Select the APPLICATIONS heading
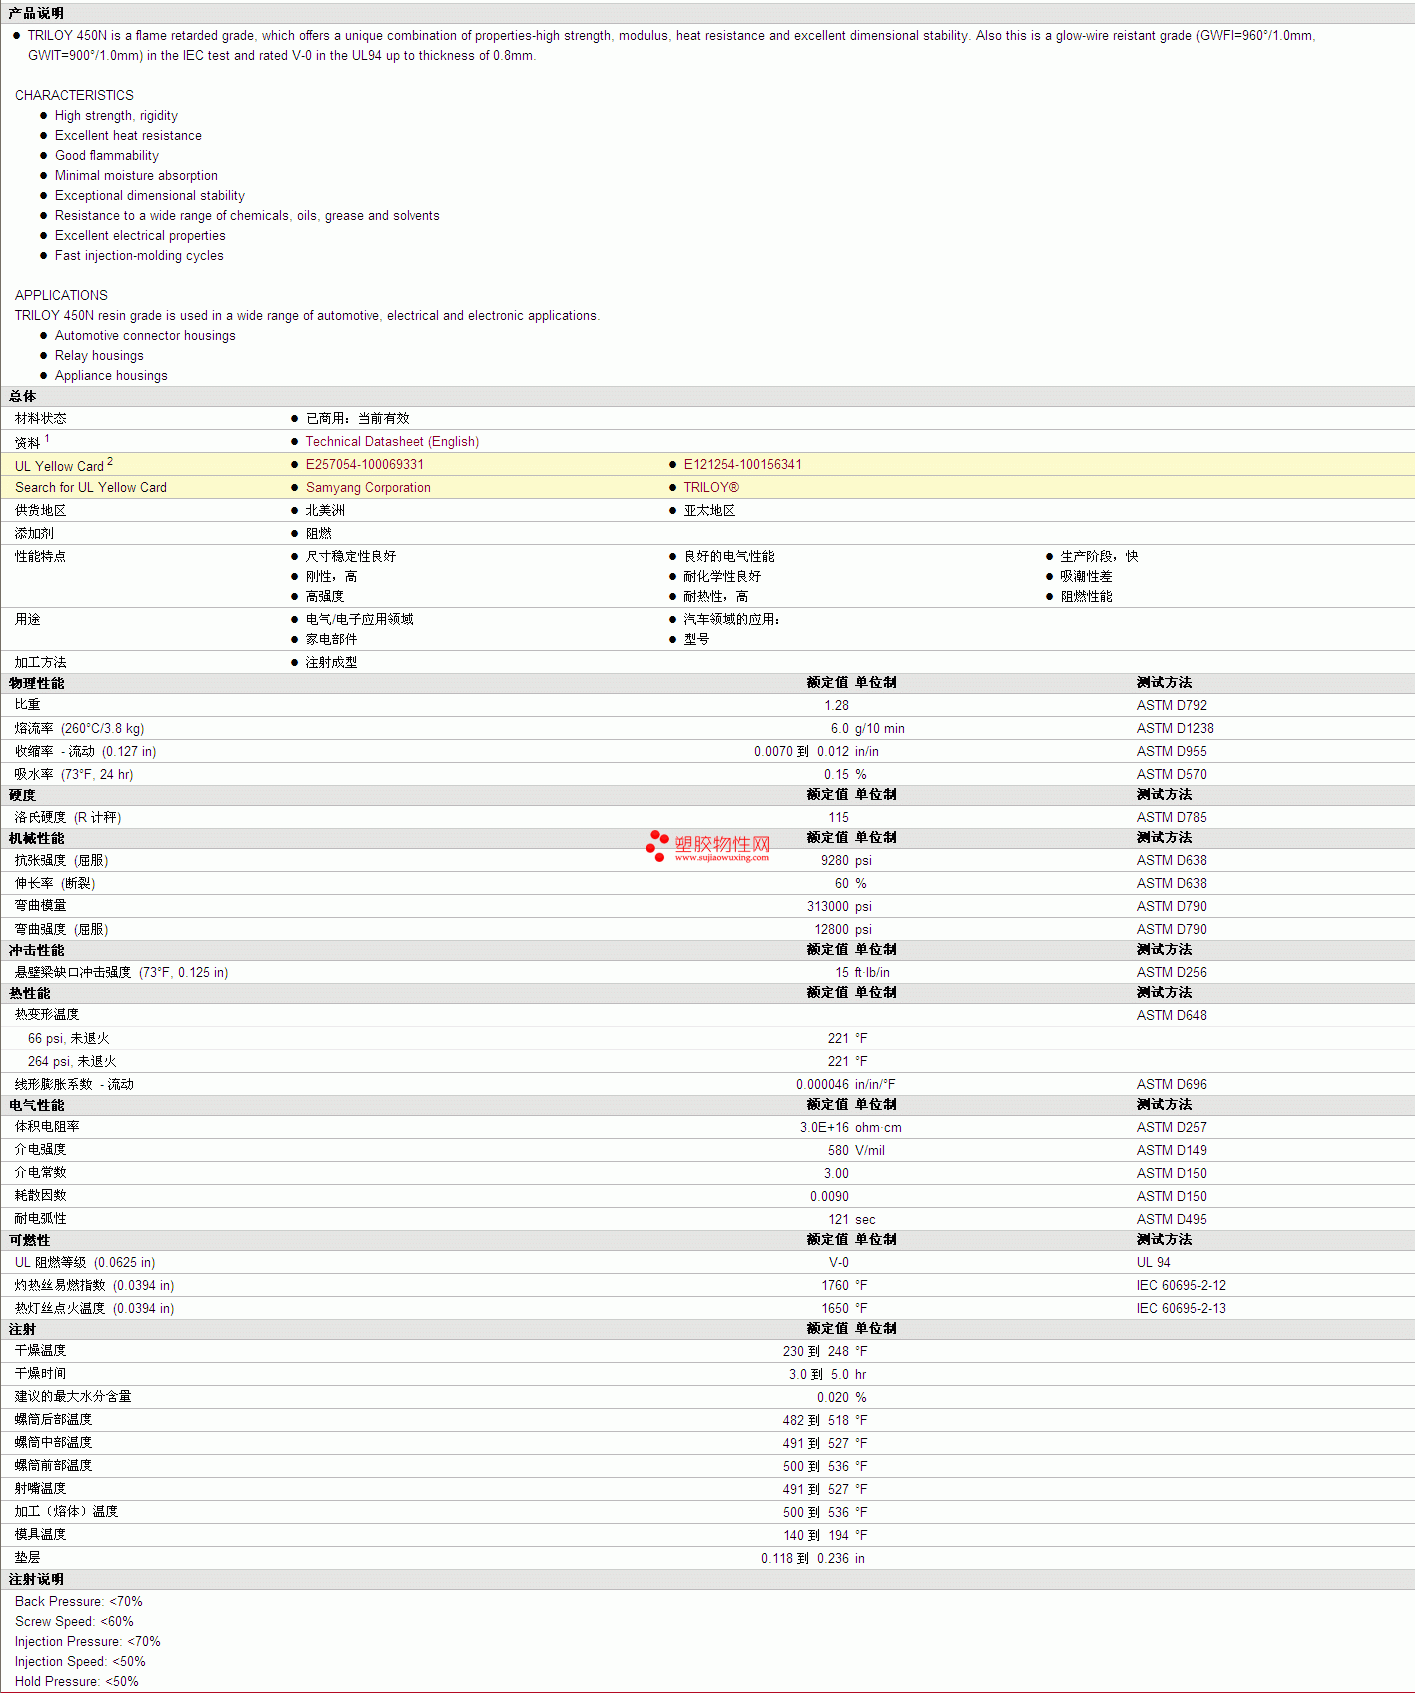Viewport: 1415px width, 1693px height. pyautogui.click(x=61, y=295)
